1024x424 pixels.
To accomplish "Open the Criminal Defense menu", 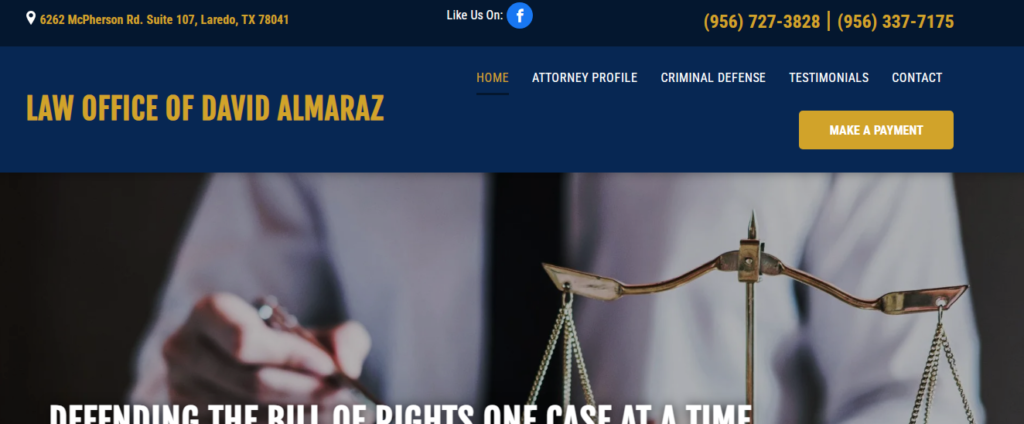I will [x=713, y=78].
